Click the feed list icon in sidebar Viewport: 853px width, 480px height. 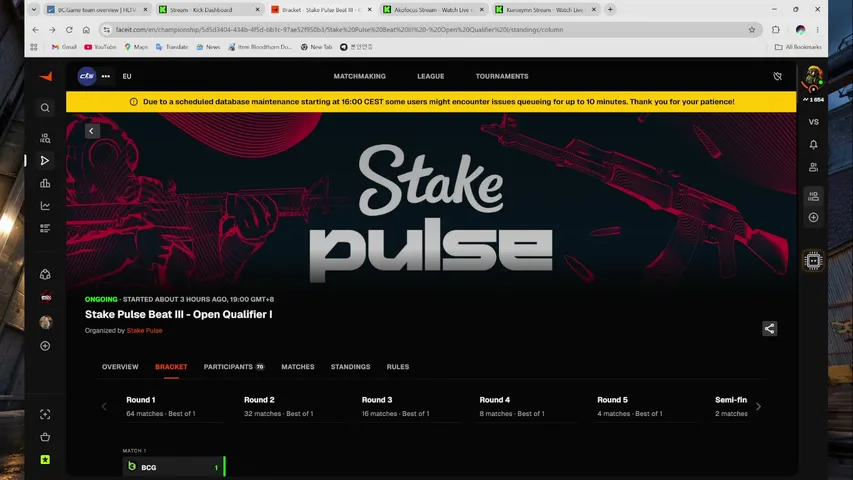click(45, 228)
